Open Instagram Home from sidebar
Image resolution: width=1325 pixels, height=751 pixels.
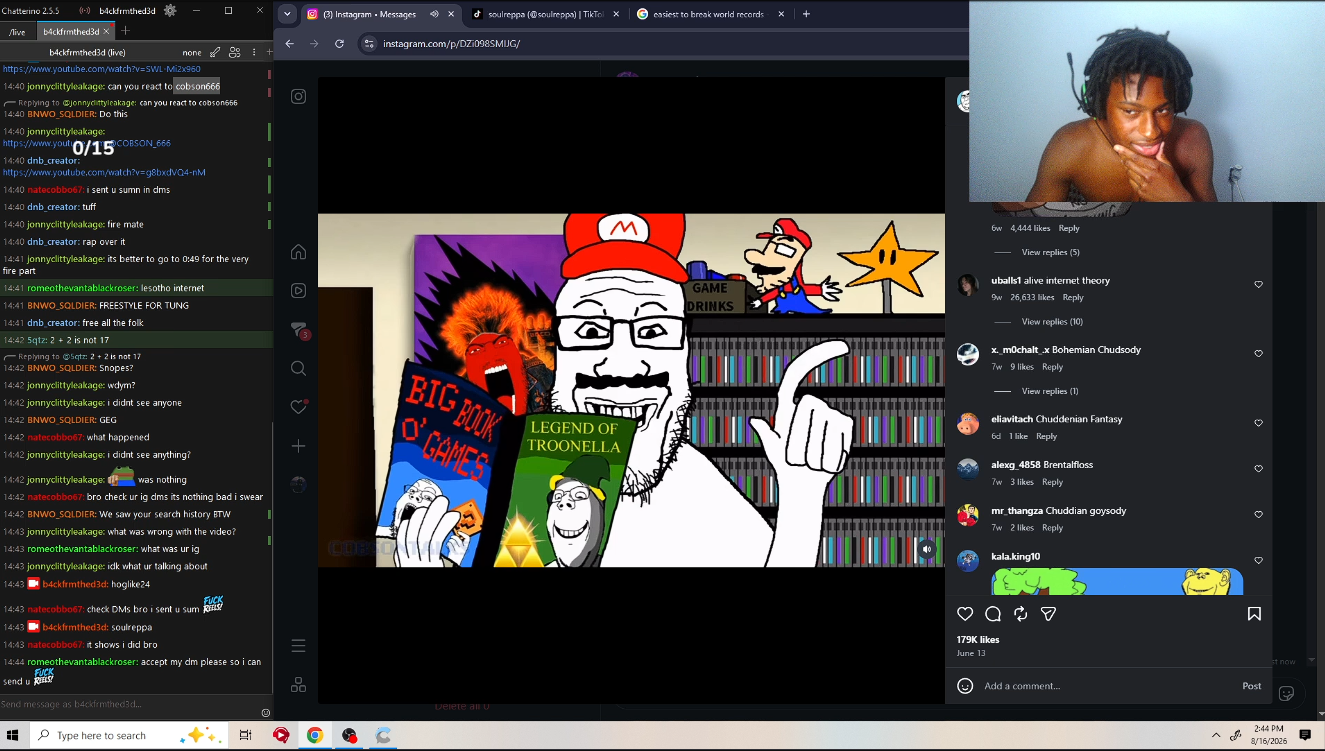coord(298,252)
